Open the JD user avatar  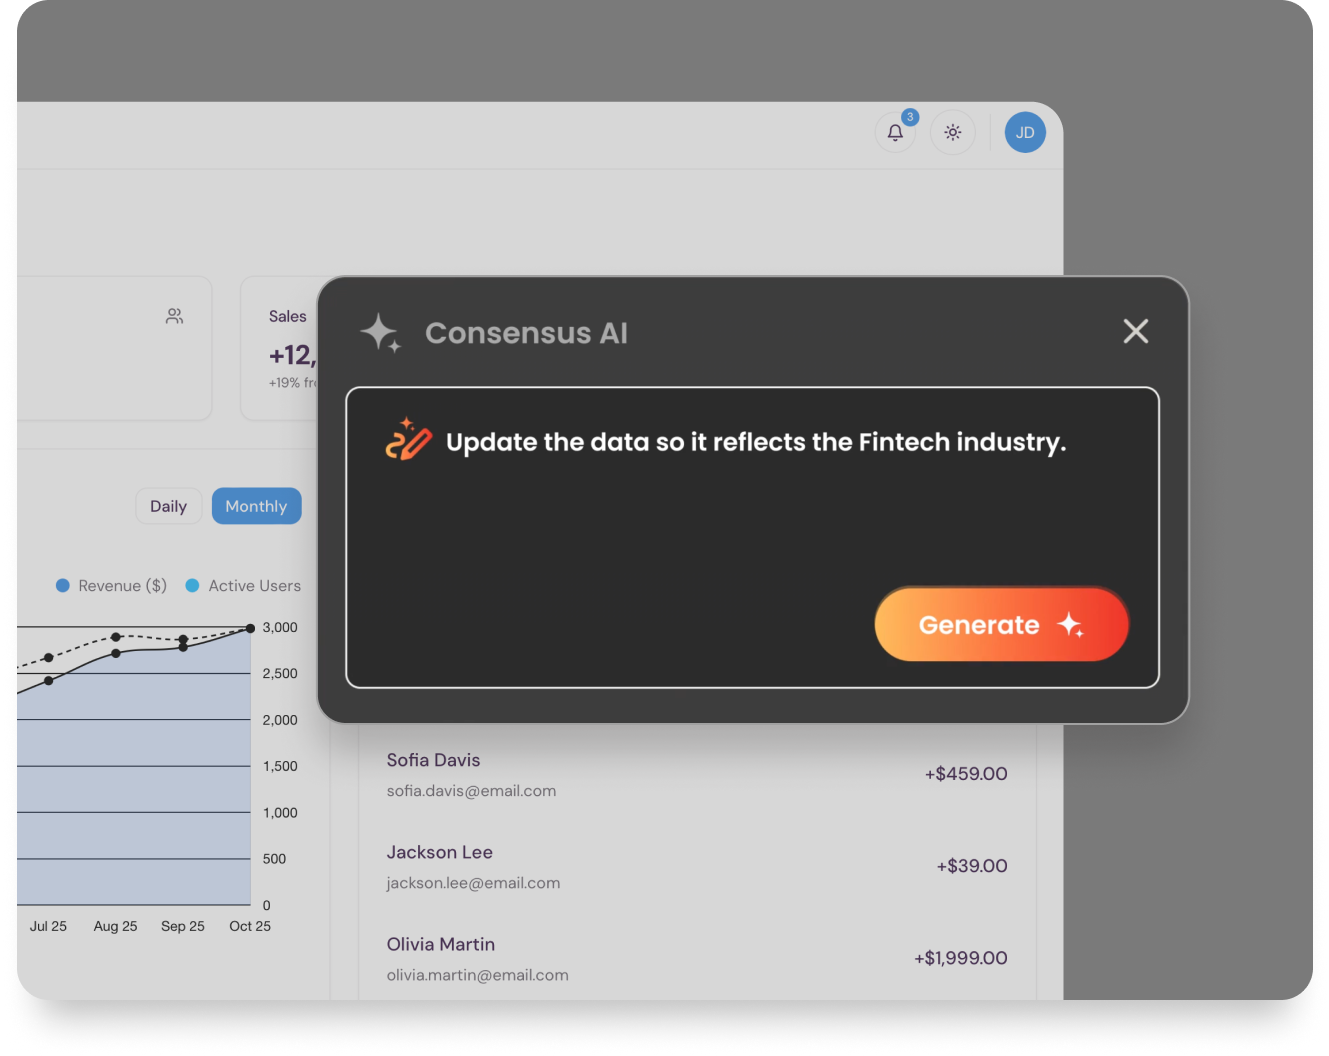tap(1025, 133)
